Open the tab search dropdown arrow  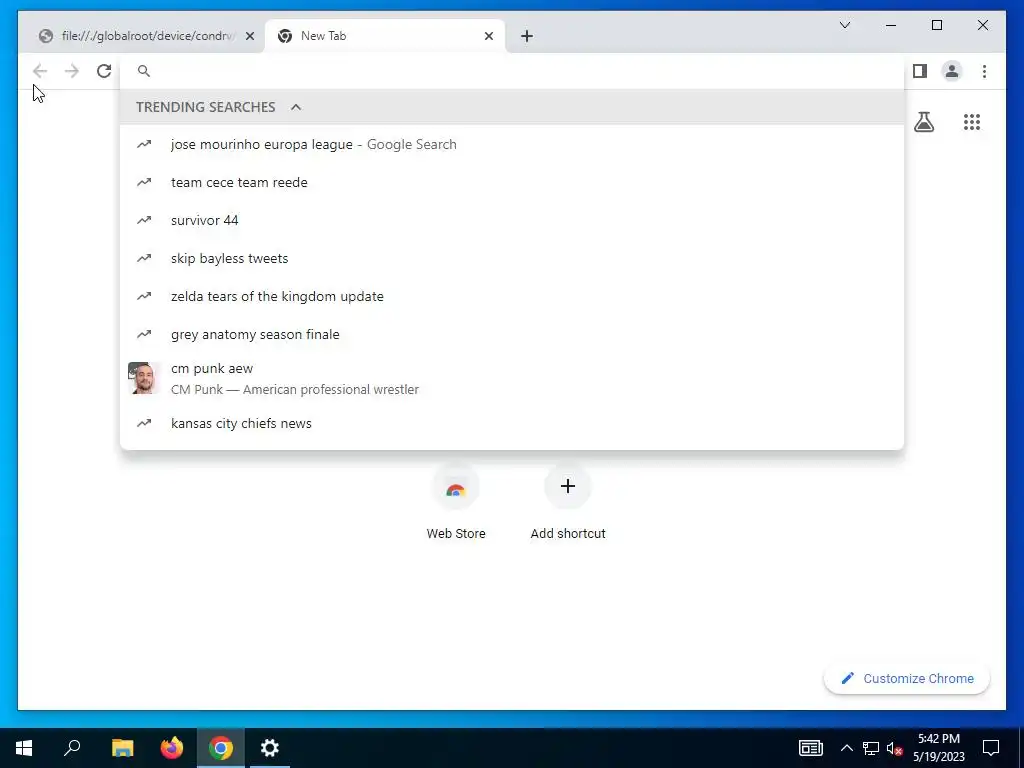click(844, 25)
